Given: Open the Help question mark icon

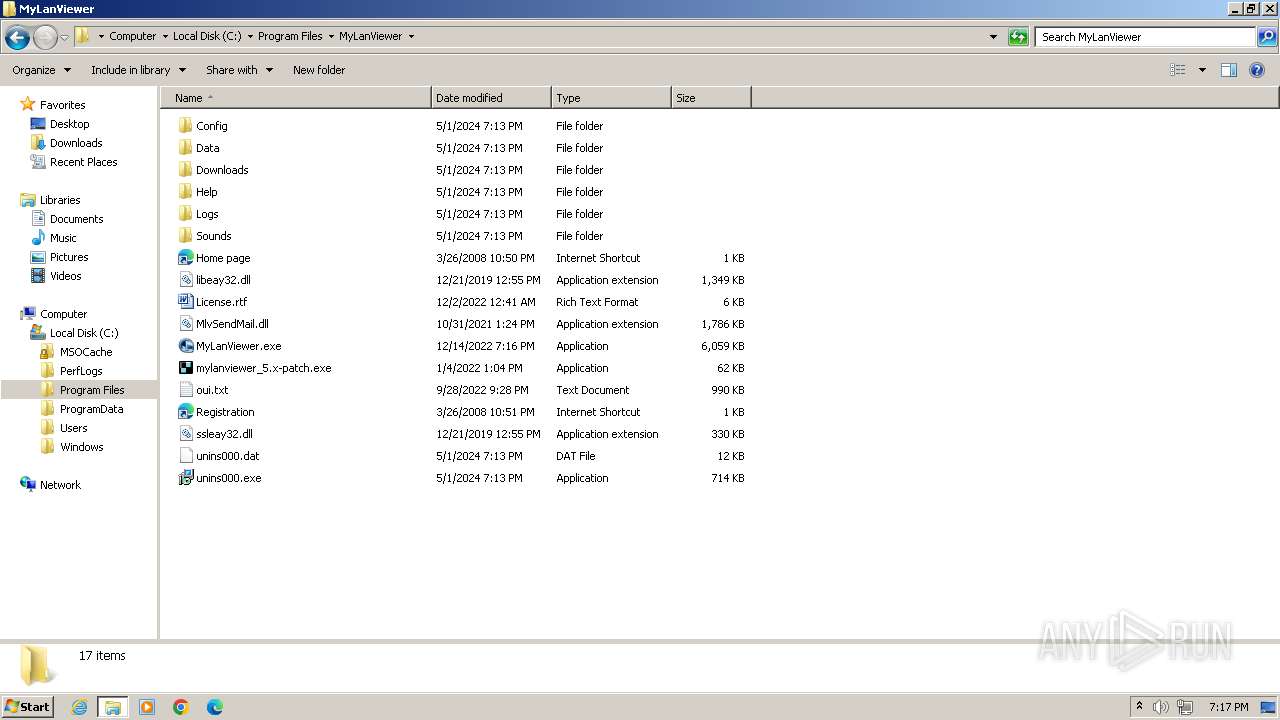Looking at the screenshot, I should coord(1257,70).
